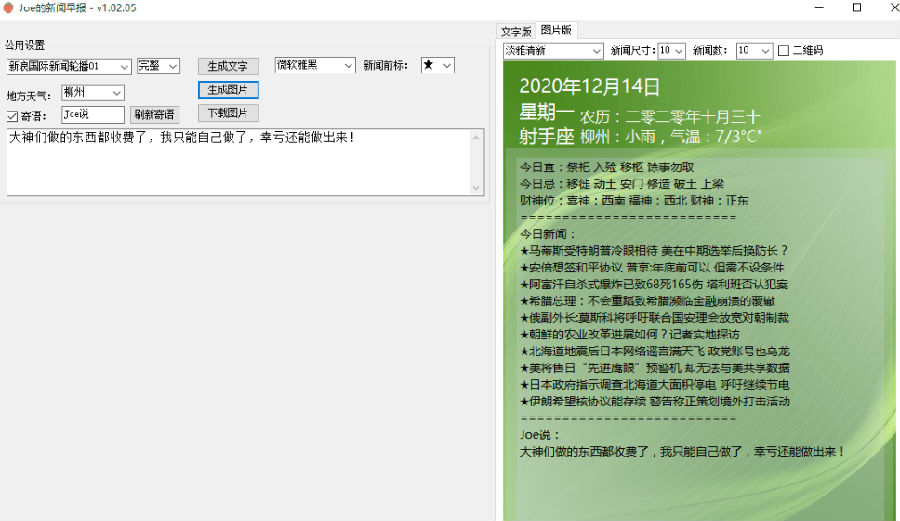The width and height of the screenshot is (900, 521).
Task: Select the 图片版 tab
Action: 554,30
